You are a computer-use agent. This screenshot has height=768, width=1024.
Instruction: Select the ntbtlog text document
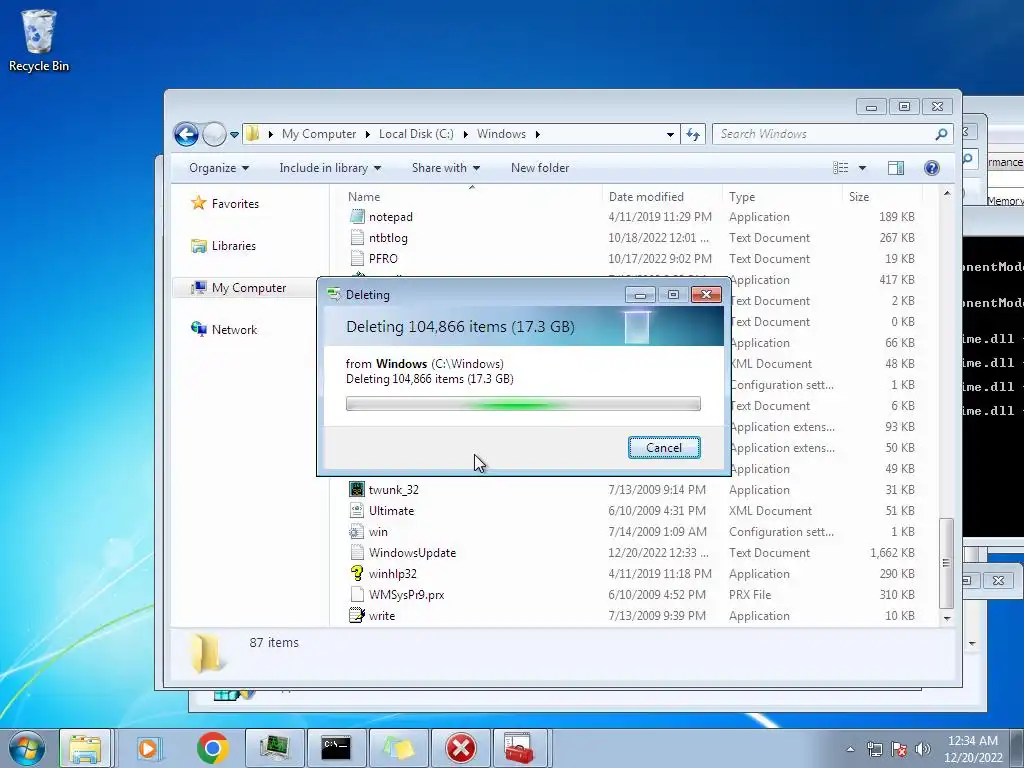388,238
